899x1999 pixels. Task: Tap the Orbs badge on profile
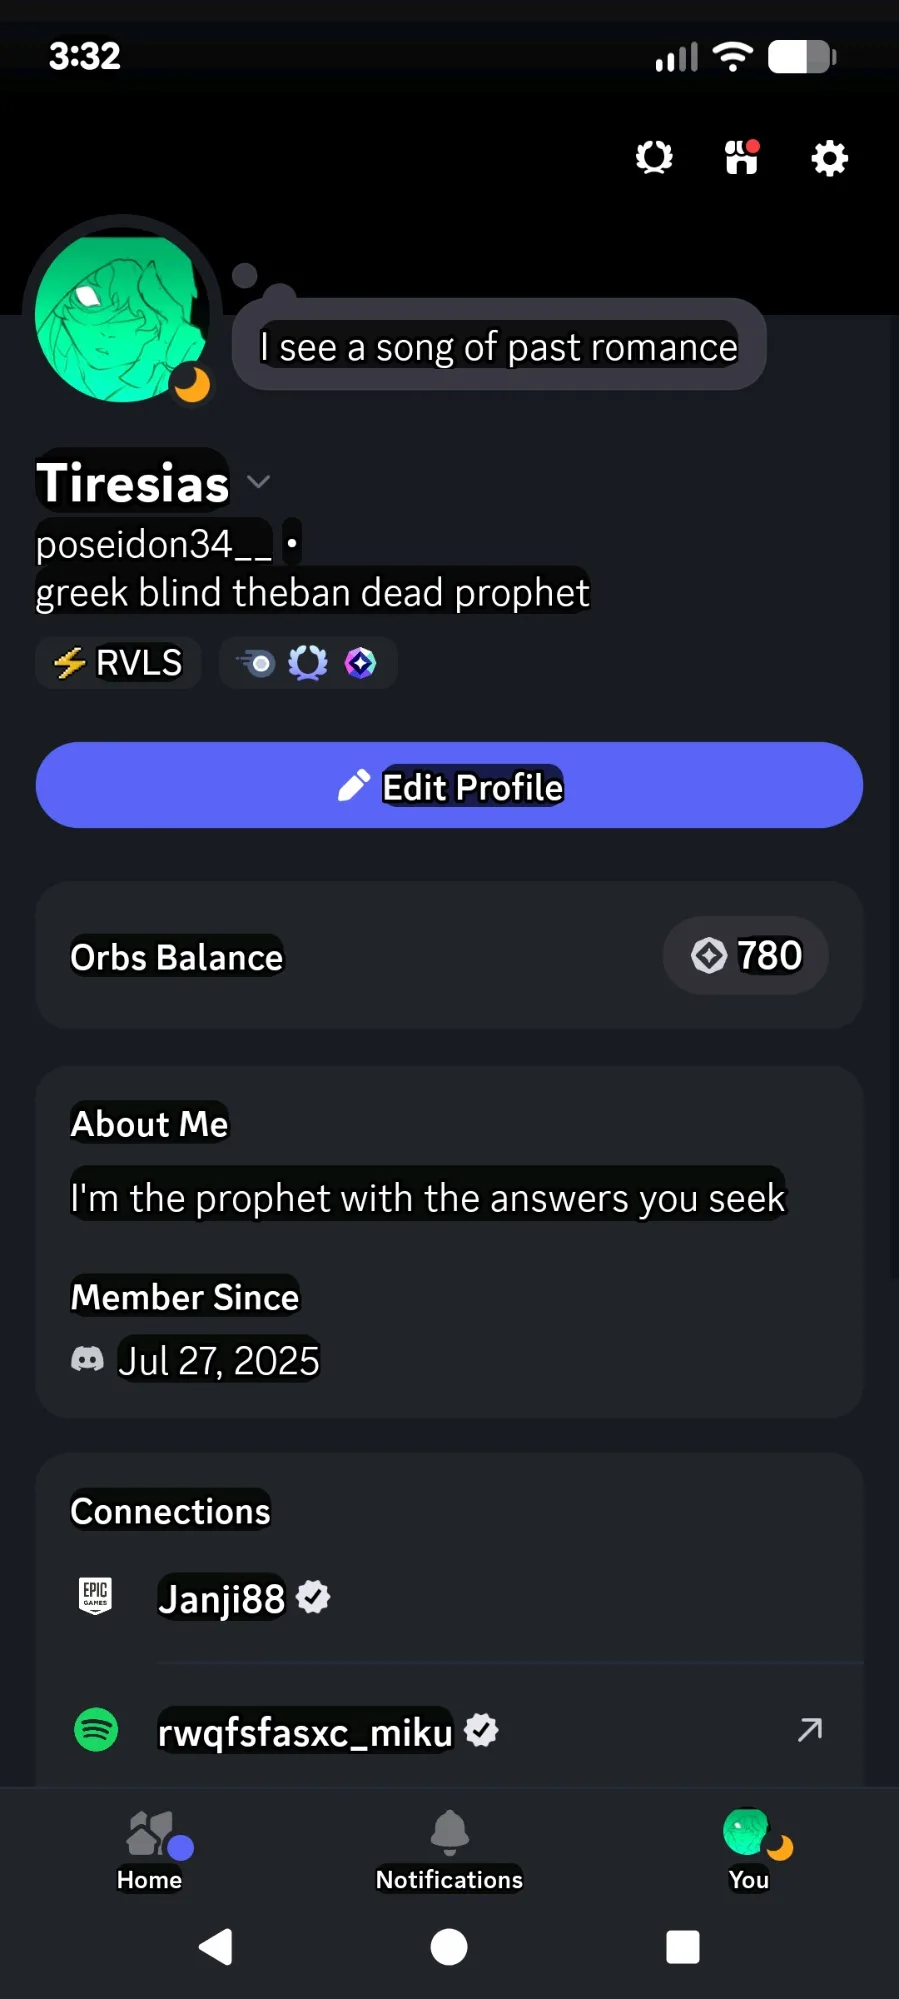pyautogui.click(x=360, y=662)
